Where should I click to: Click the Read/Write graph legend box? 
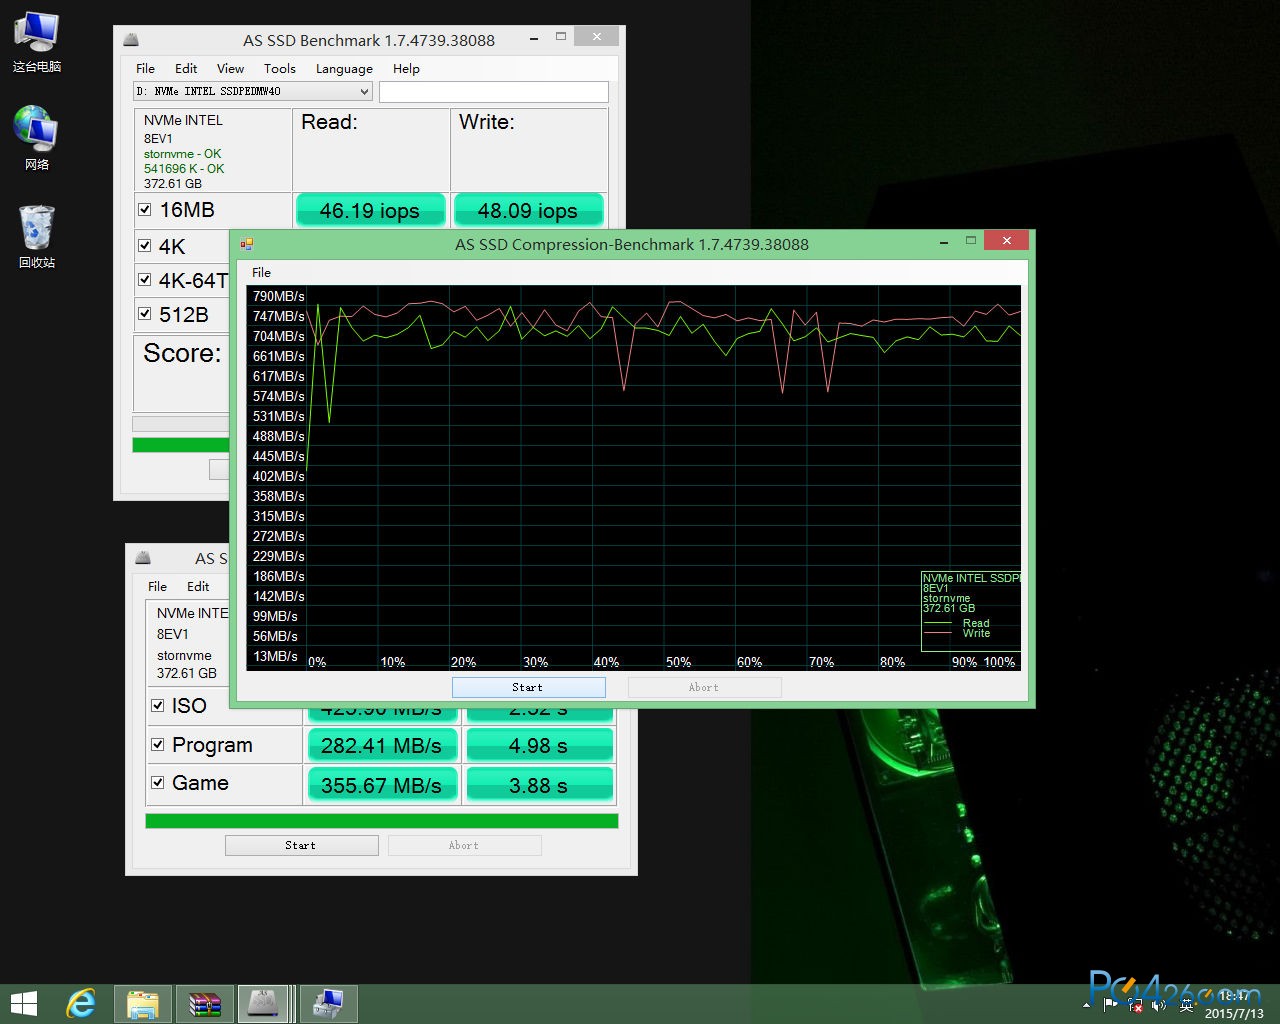coord(970,610)
